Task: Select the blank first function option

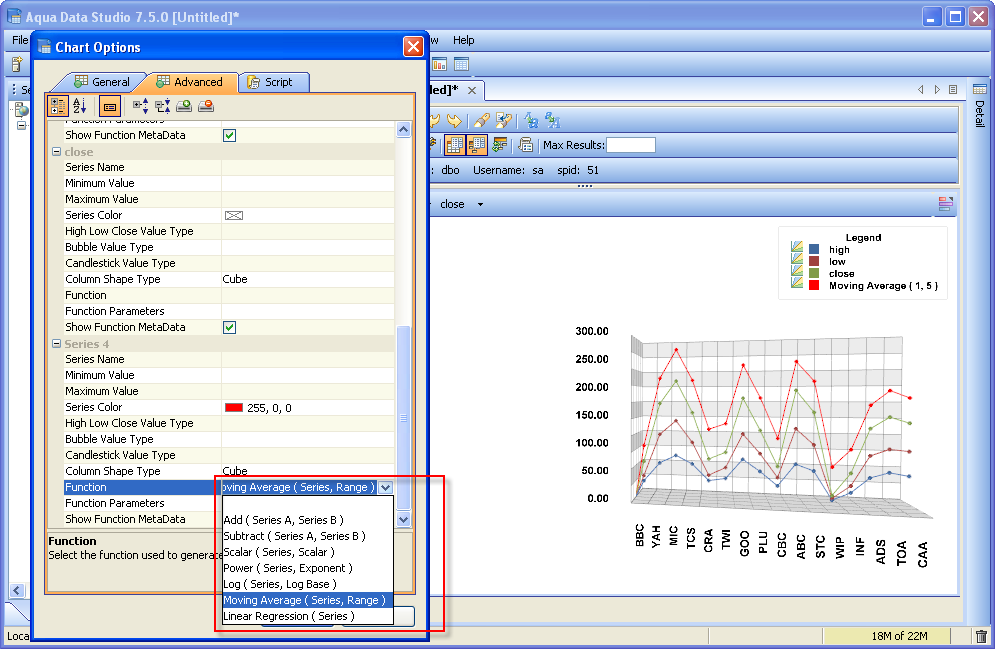Action: pos(308,504)
